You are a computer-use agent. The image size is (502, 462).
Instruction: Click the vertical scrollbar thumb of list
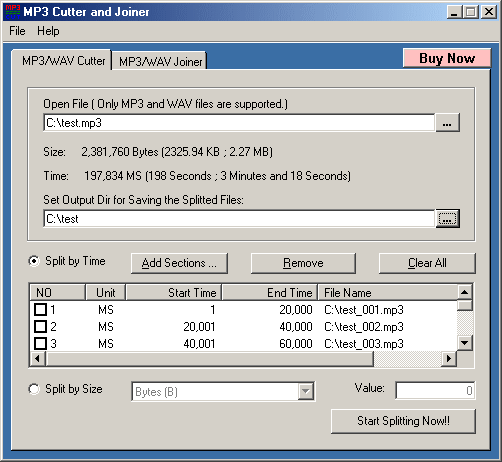pyautogui.click(x=465, y=306)
